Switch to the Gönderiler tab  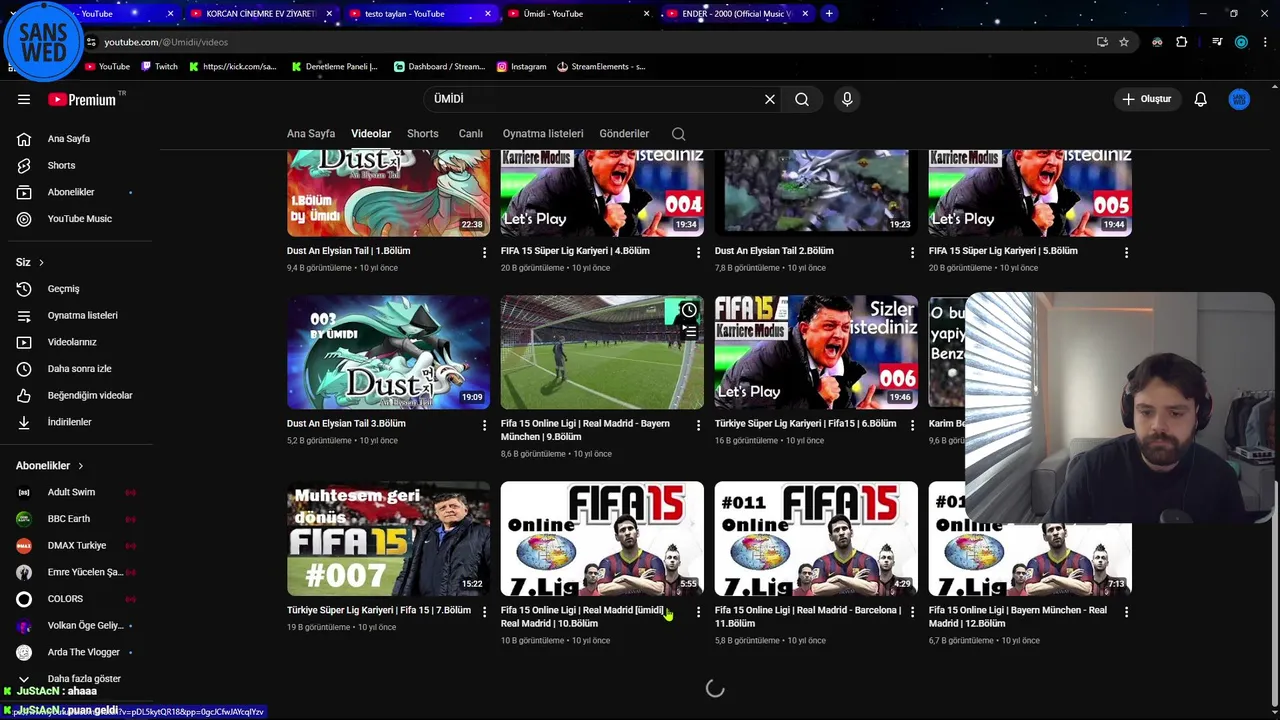[624, 134]
